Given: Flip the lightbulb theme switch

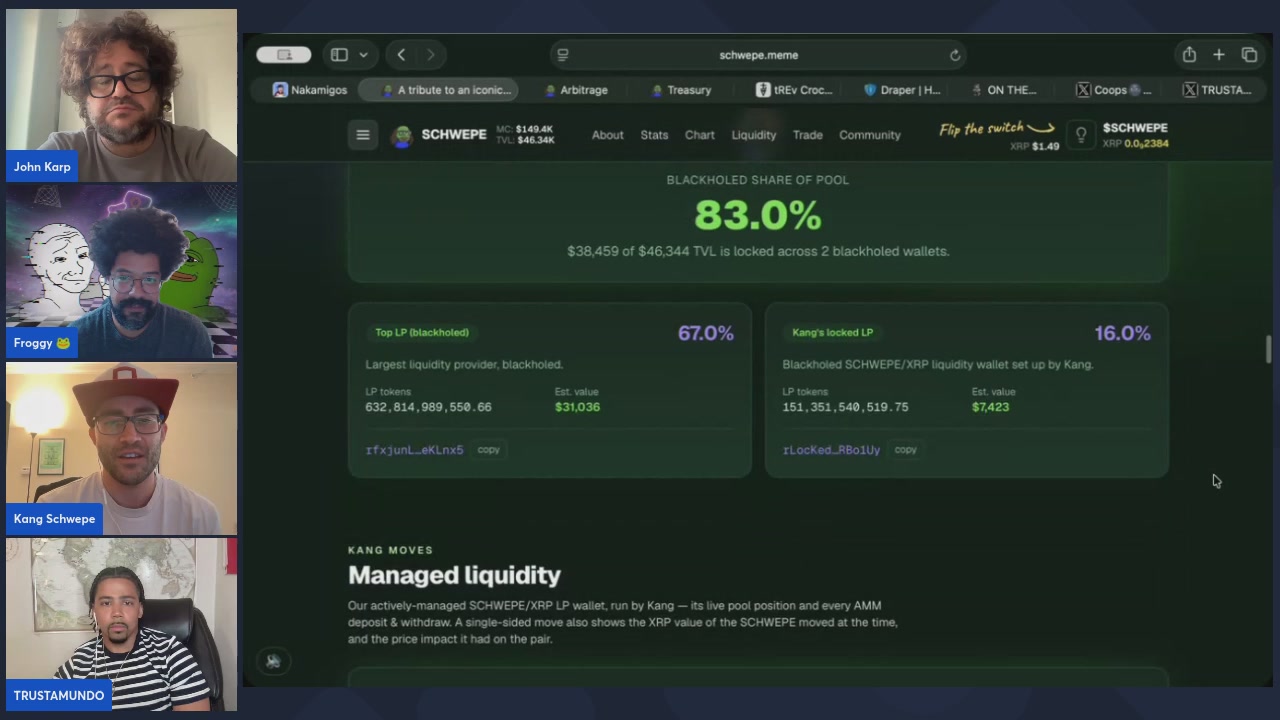Looking at the screenshot, I should pos(1081,135).
